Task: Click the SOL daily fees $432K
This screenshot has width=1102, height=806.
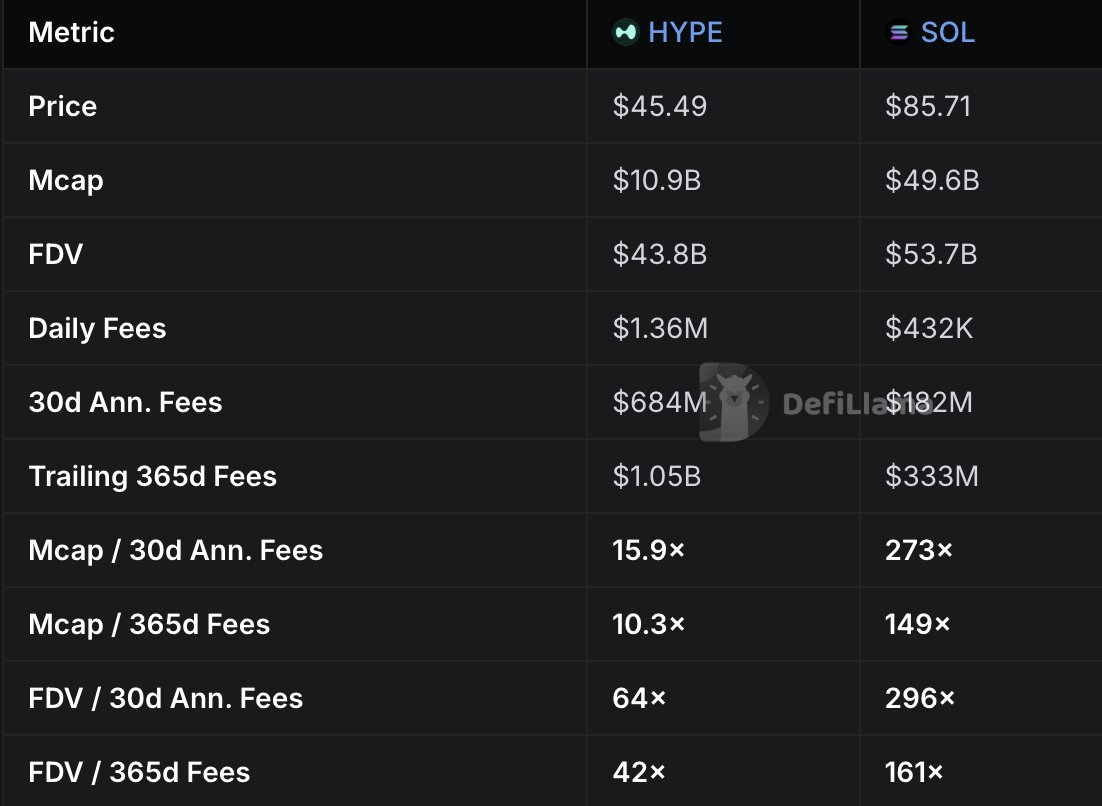Action: 929,328
